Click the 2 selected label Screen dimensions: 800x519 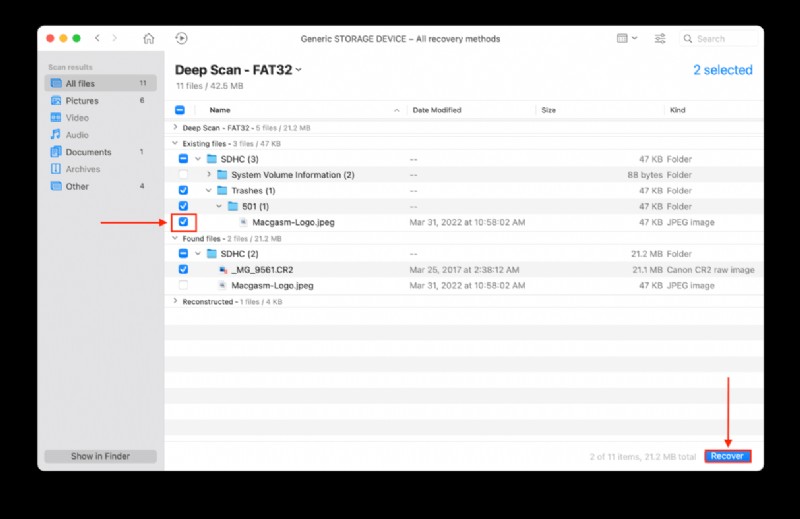pos(722,70)
